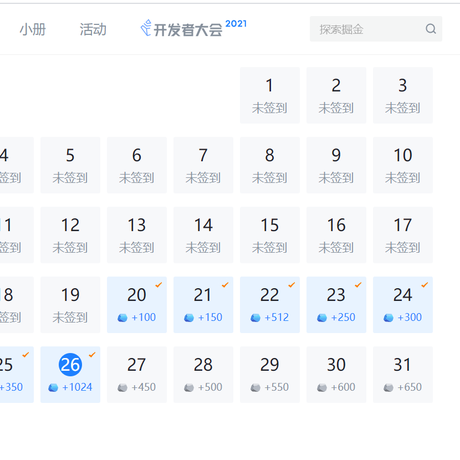Click the number 28 on its day cell
This screenshot has height=460, width=460.
coord(203,365)
